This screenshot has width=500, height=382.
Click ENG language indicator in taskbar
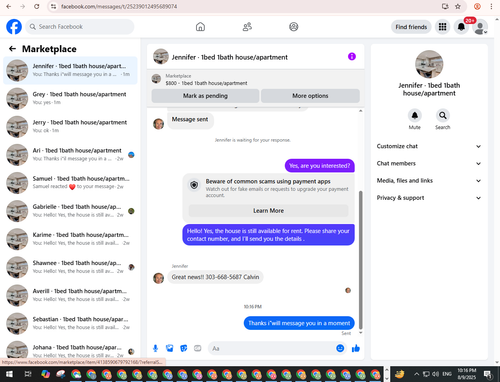pos(447,374)
